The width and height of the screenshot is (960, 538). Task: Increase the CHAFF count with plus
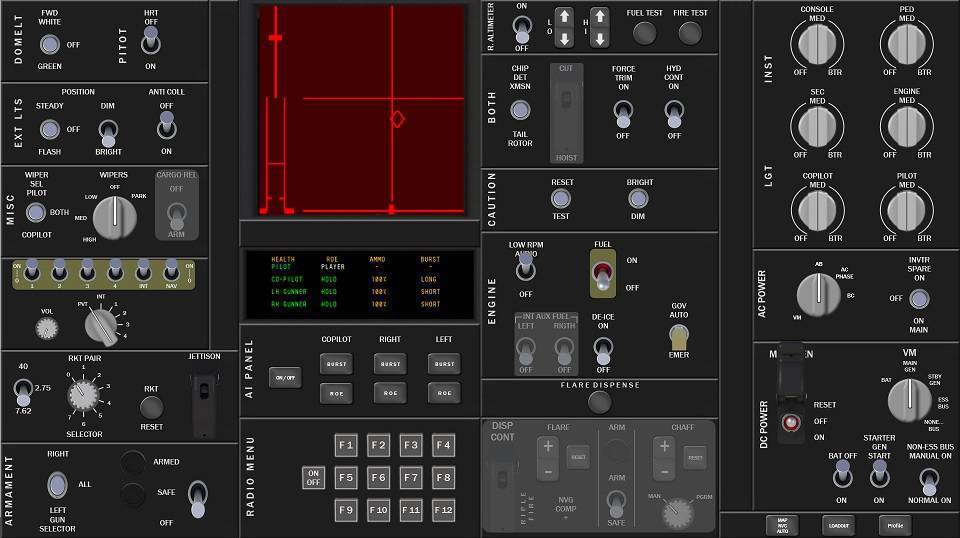(663, 446)
